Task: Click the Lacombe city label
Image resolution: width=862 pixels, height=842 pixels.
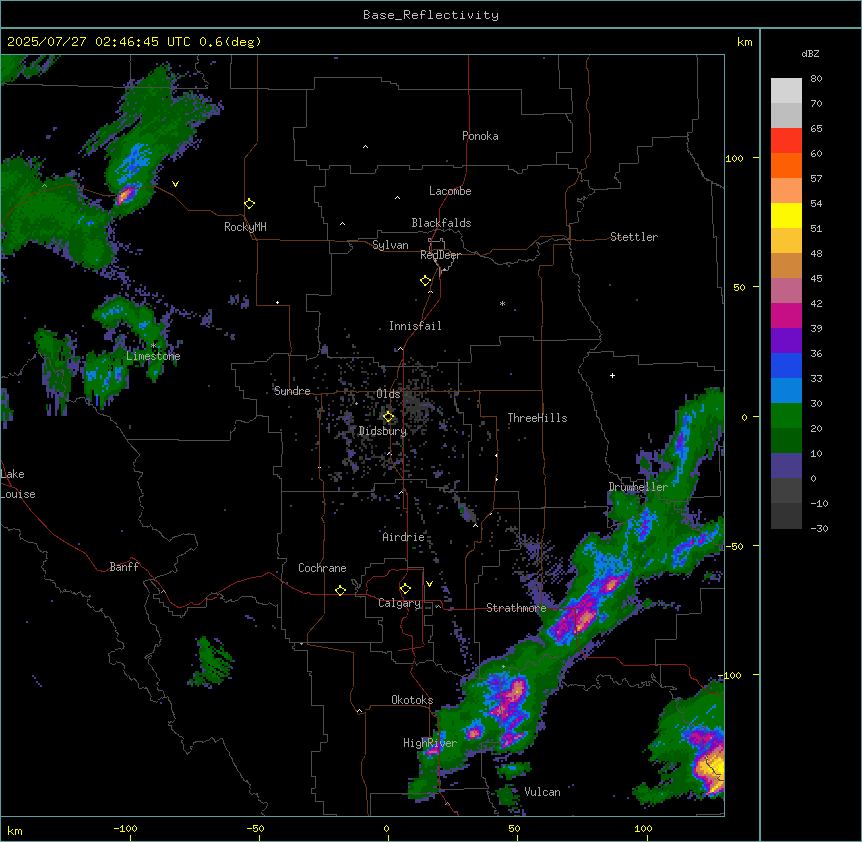Action: pyautogui.click(x=450, y=191)
